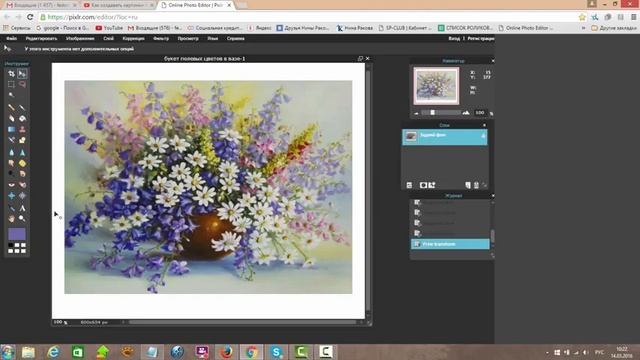Open the YouTube bookmark
The image size is (640, 360).
(x=109, y=28)
